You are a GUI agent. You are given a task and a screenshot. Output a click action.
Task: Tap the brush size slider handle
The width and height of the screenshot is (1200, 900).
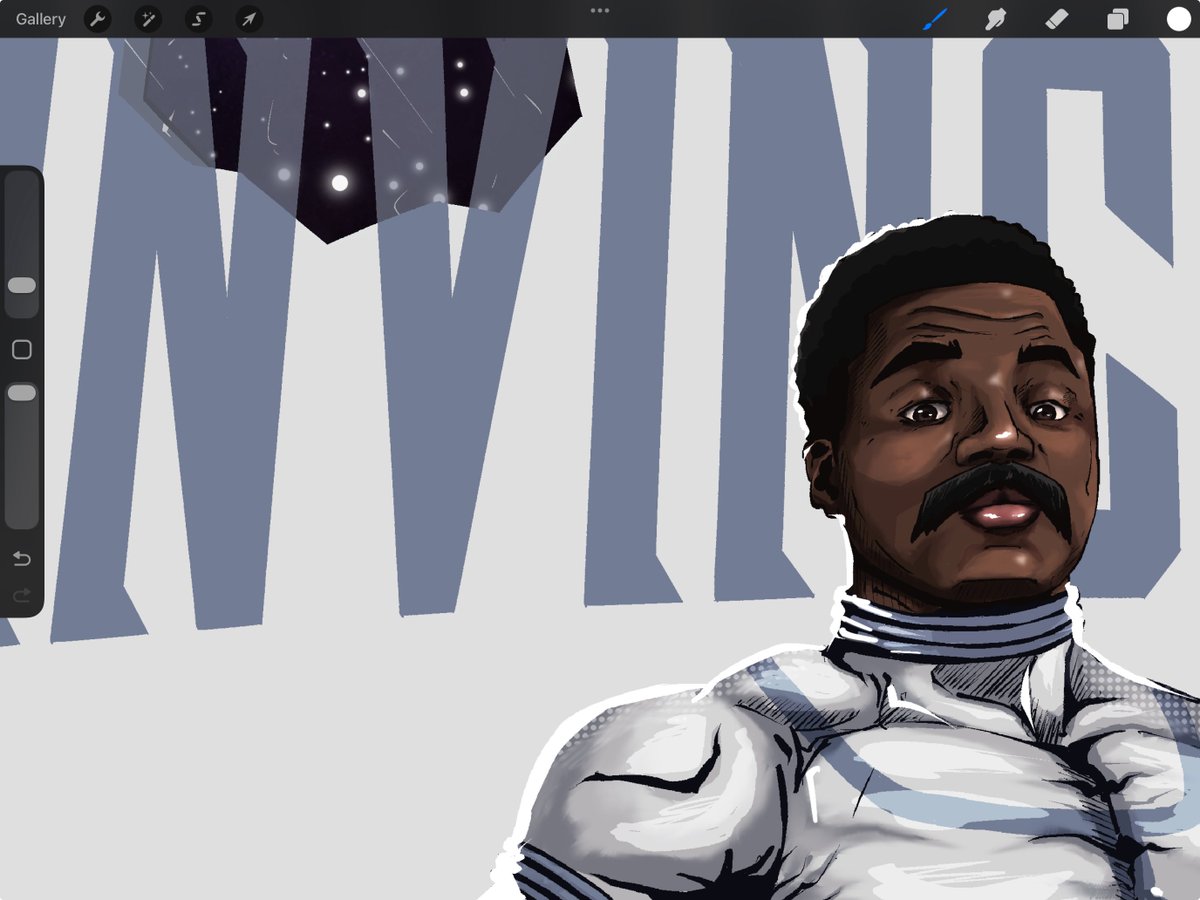coord(22,285)
